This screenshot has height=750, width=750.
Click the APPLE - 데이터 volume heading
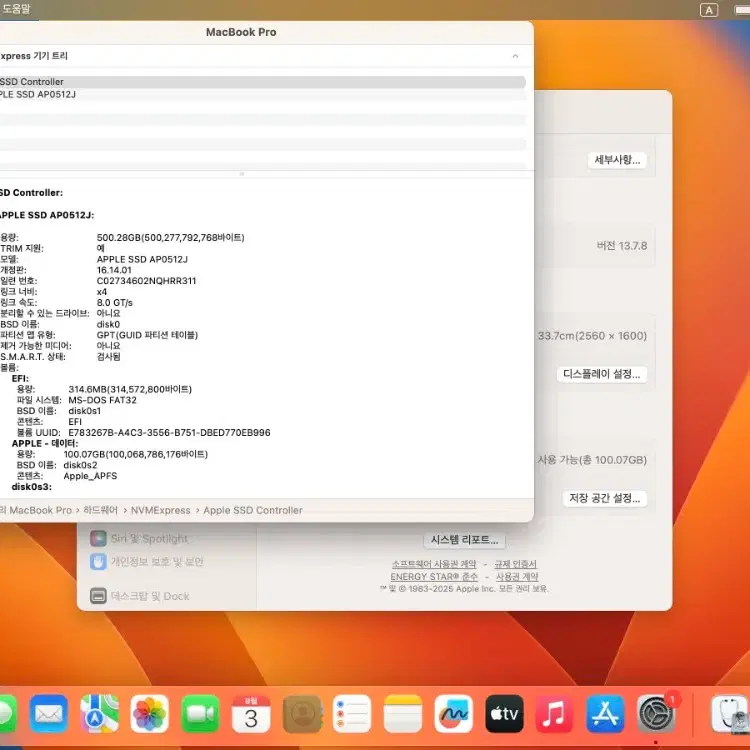coord(45,443)
